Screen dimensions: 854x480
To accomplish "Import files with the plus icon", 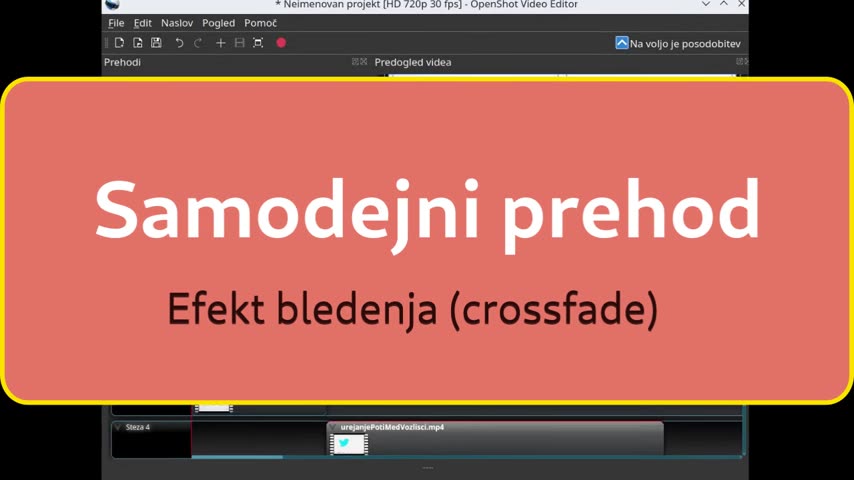I will tap(221, 43).
